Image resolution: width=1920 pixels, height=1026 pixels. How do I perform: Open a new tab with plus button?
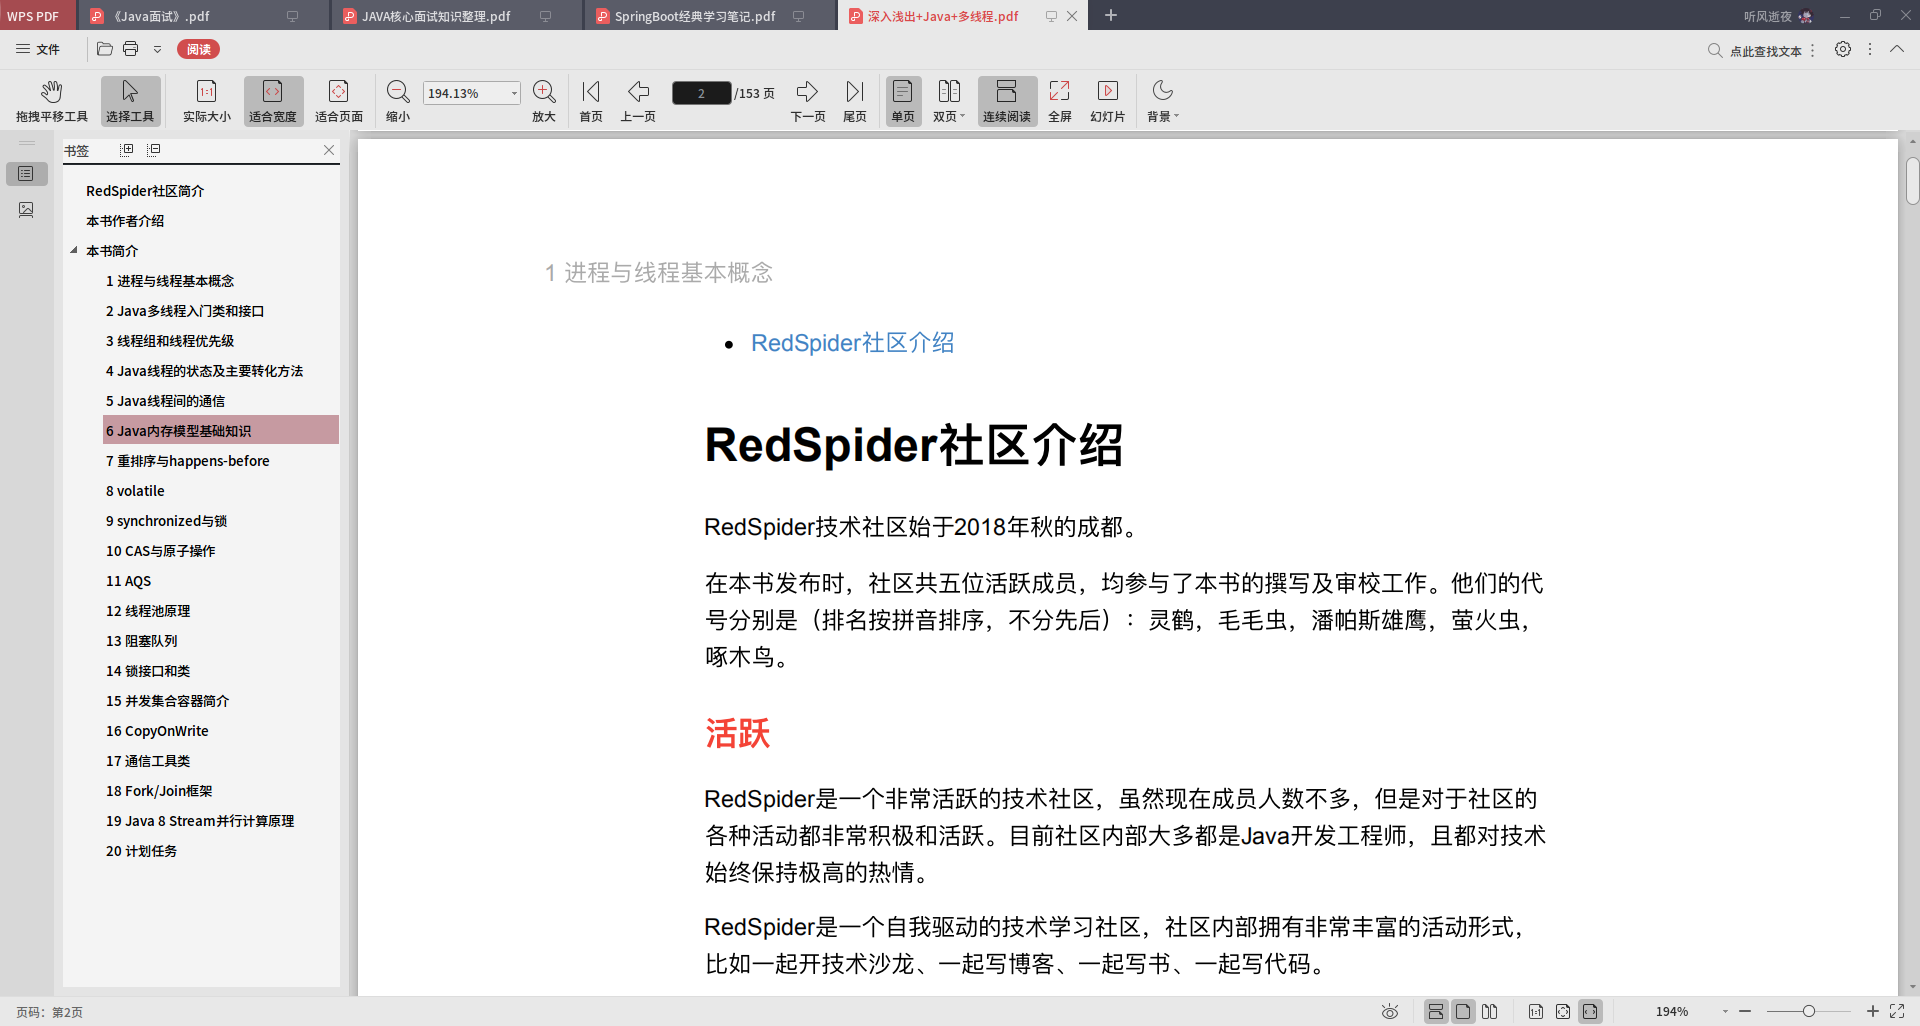tap(1111, 15)
